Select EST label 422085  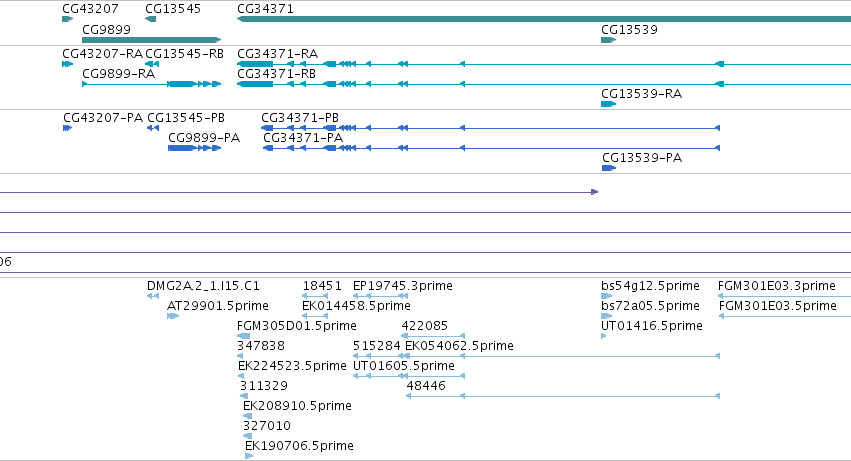424,326
